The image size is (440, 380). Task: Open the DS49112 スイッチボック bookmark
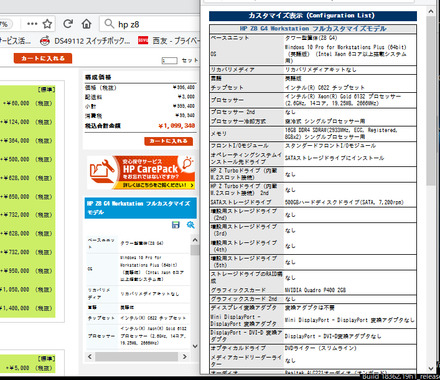85,41
